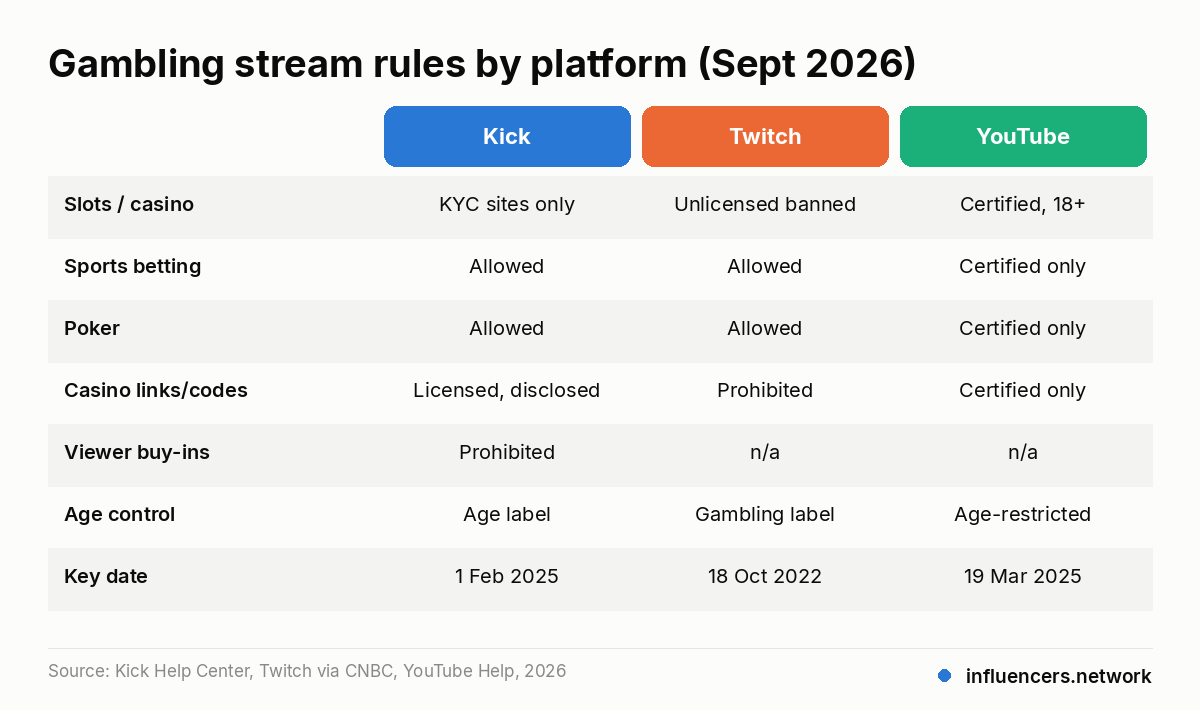Click 'Prohibited' for Twitch casino links/codes
The image size is (1200, 710).
[765, 390]
